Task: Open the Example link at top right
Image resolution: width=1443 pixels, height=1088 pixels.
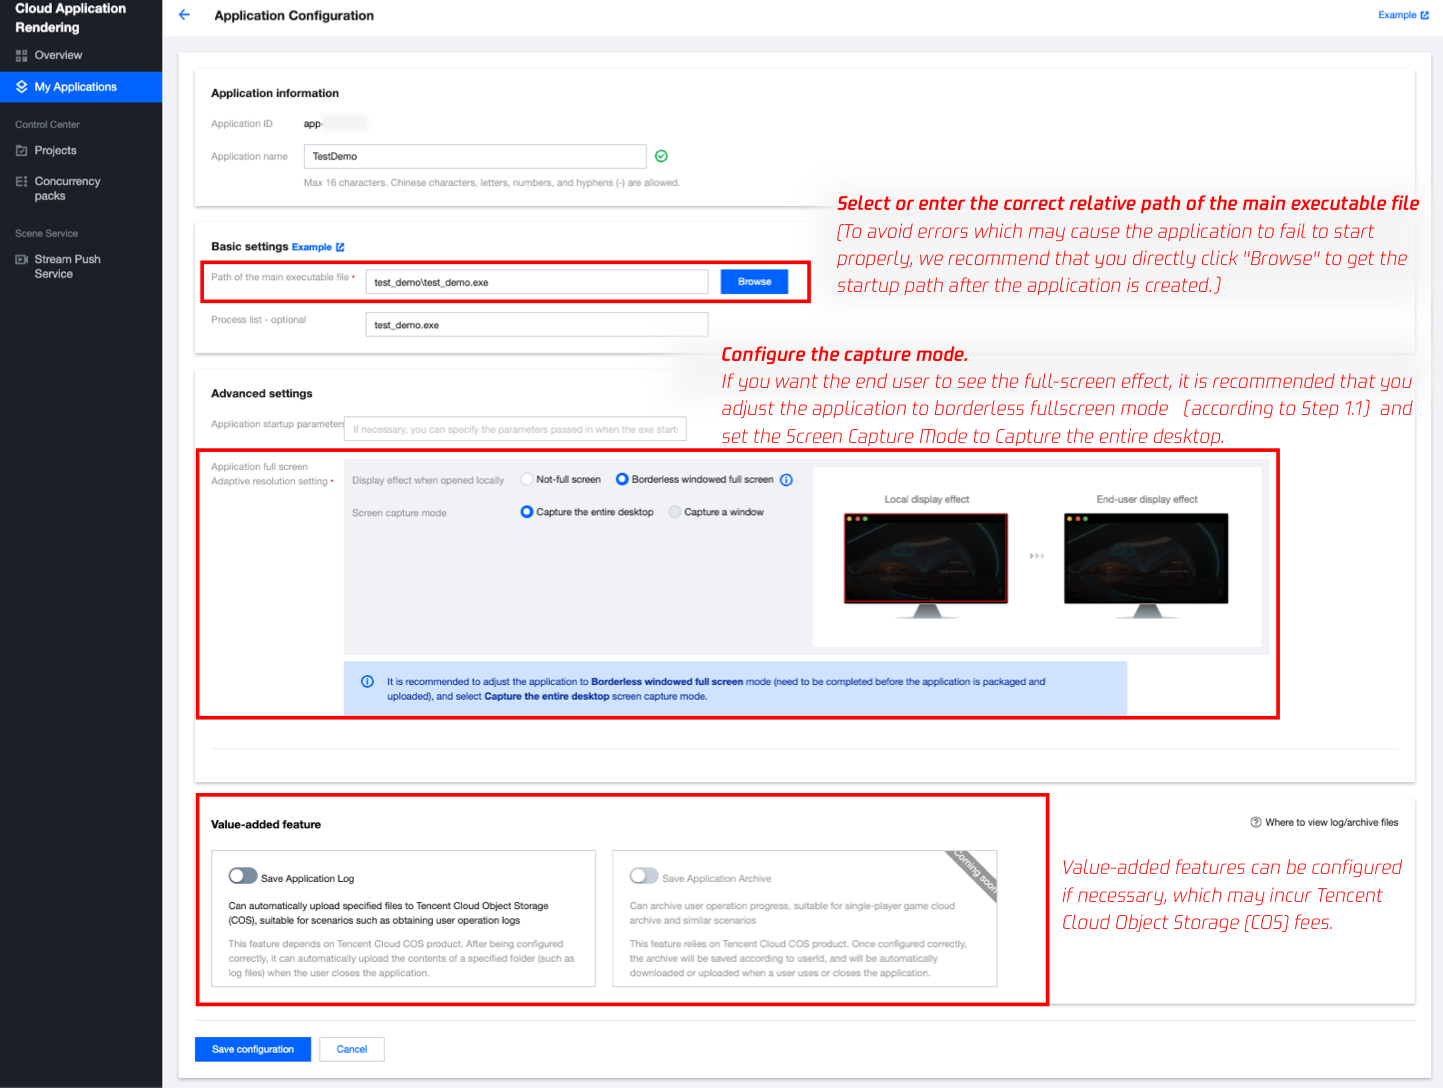Action: [1403, 15]
